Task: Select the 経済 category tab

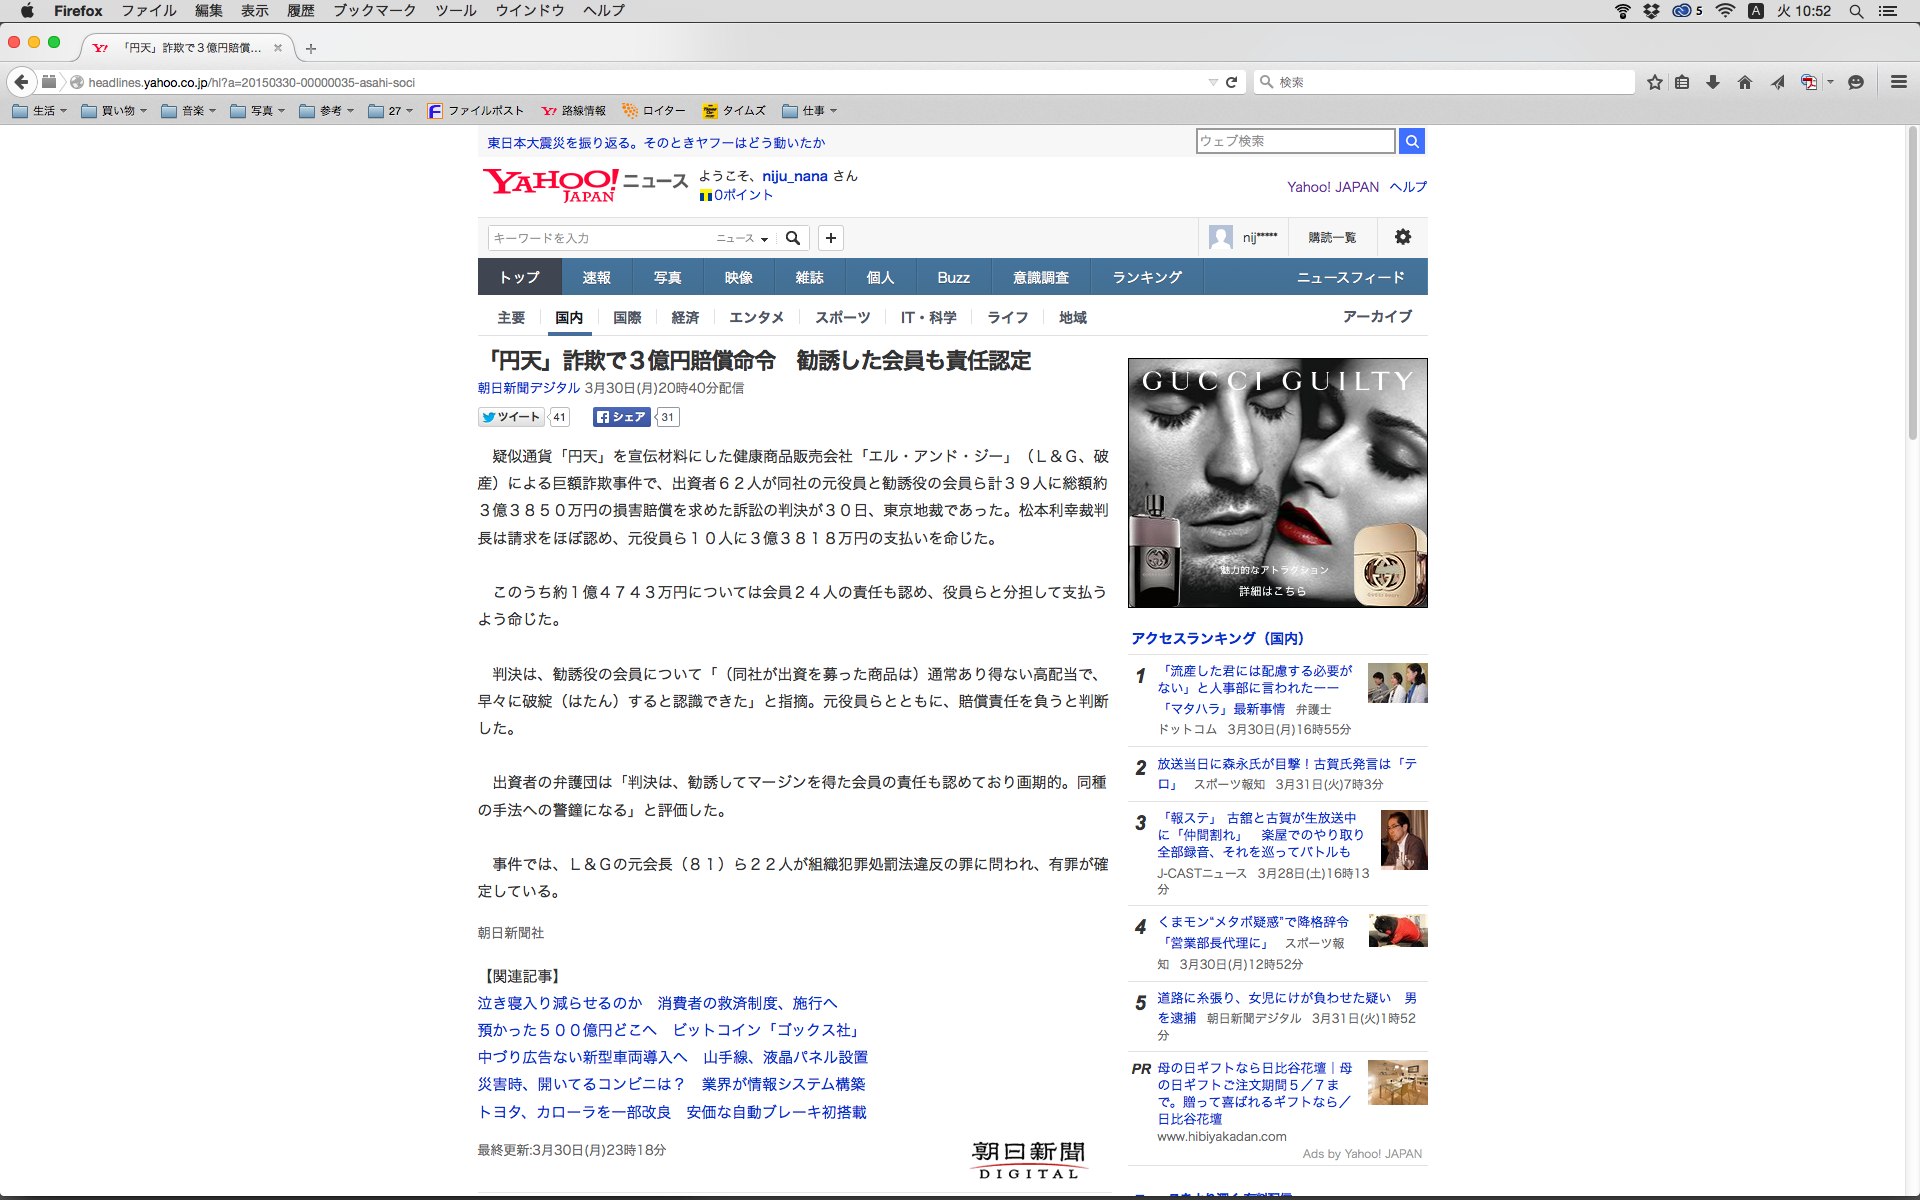Action: (685, 317)
